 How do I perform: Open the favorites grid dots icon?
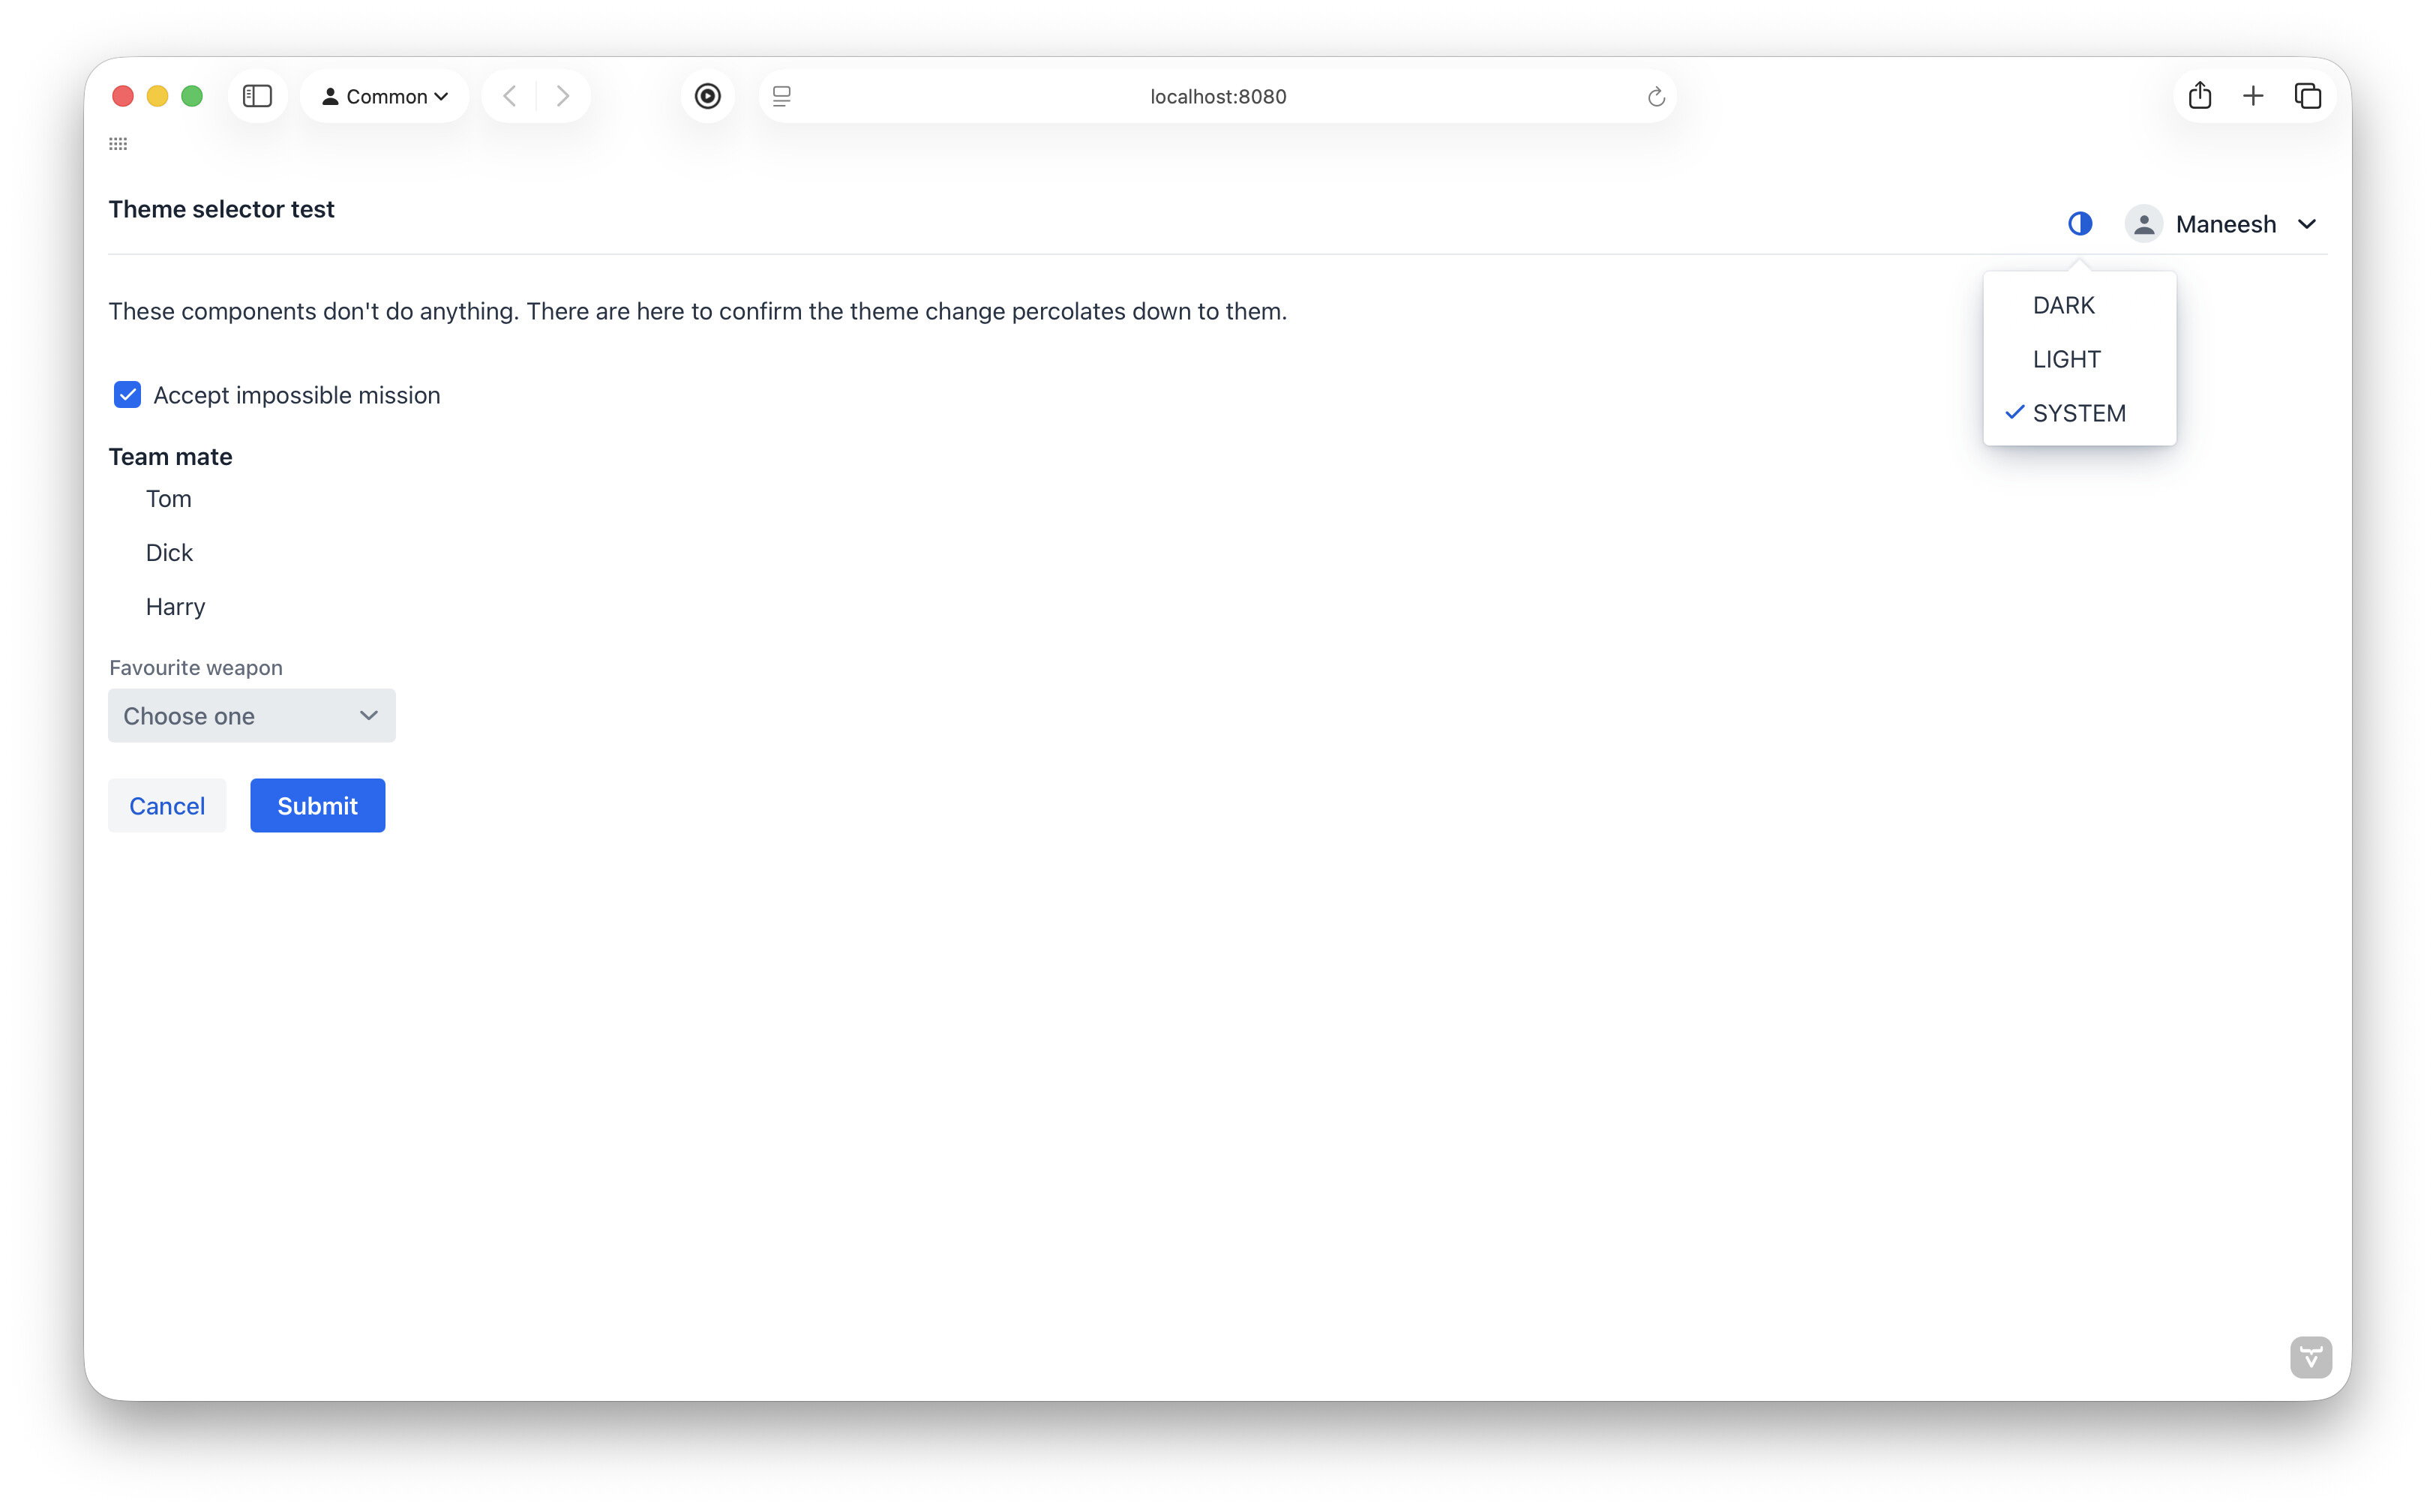[118, 144]
